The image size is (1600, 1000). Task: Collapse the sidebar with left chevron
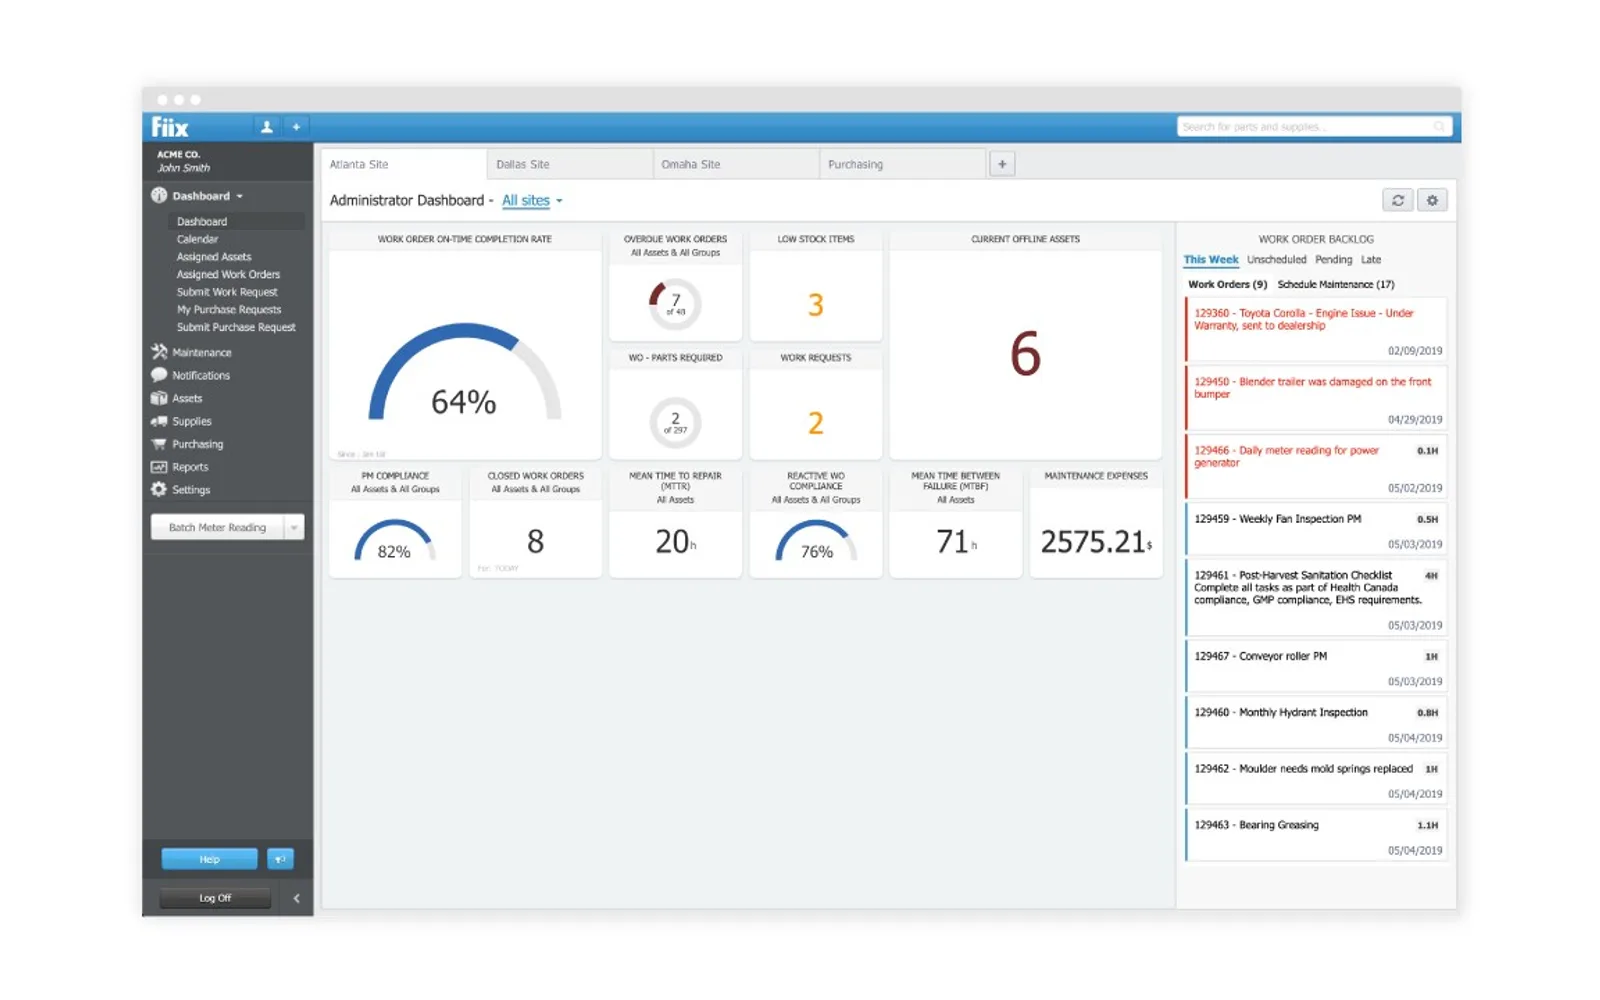(x=296, y=898)
